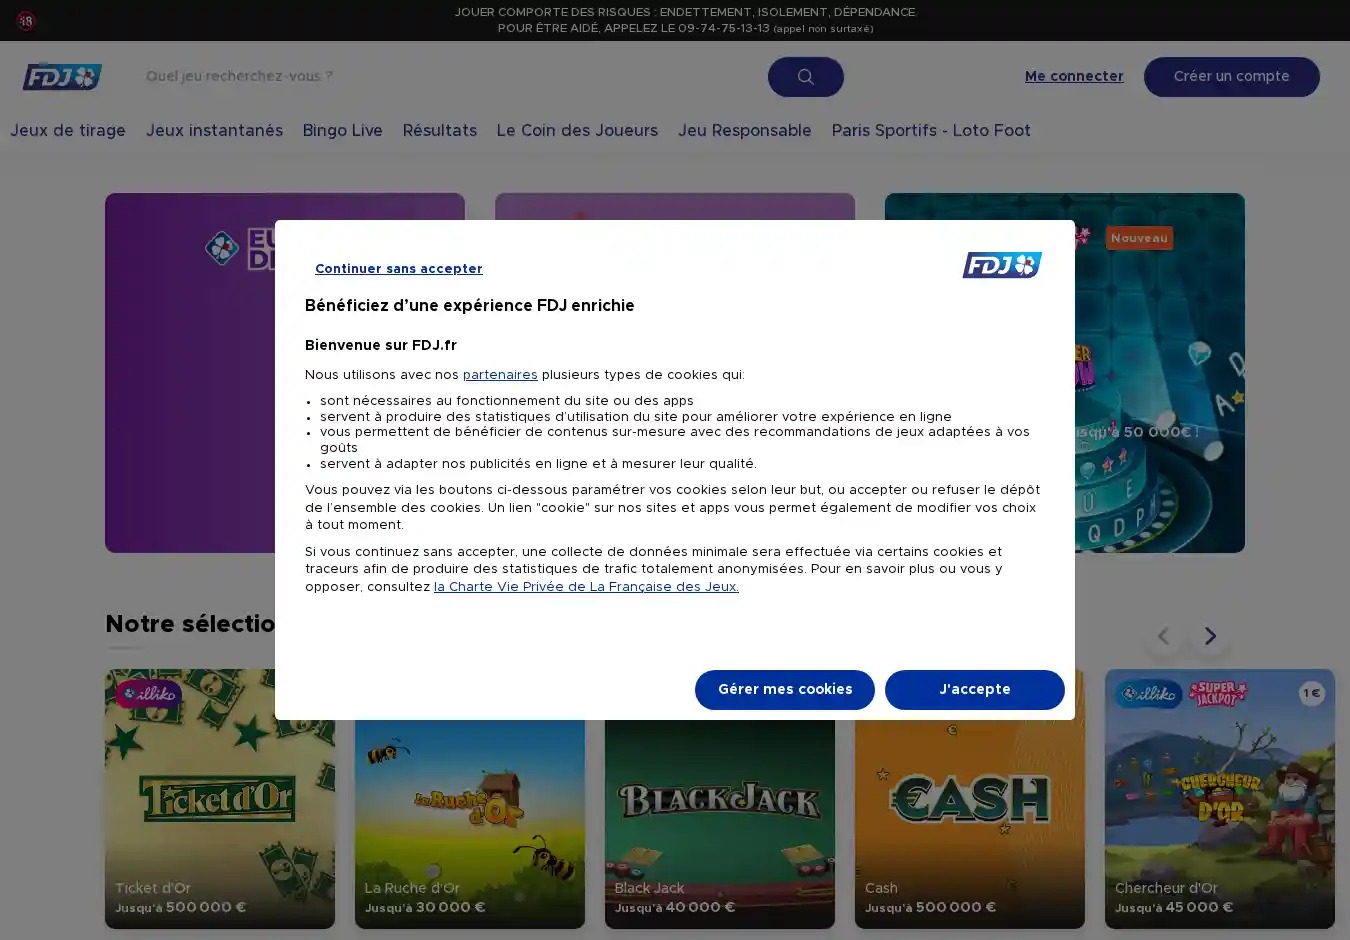
Task: Open Paris Sportifs - Loto Foot
Action: point(930,131)
